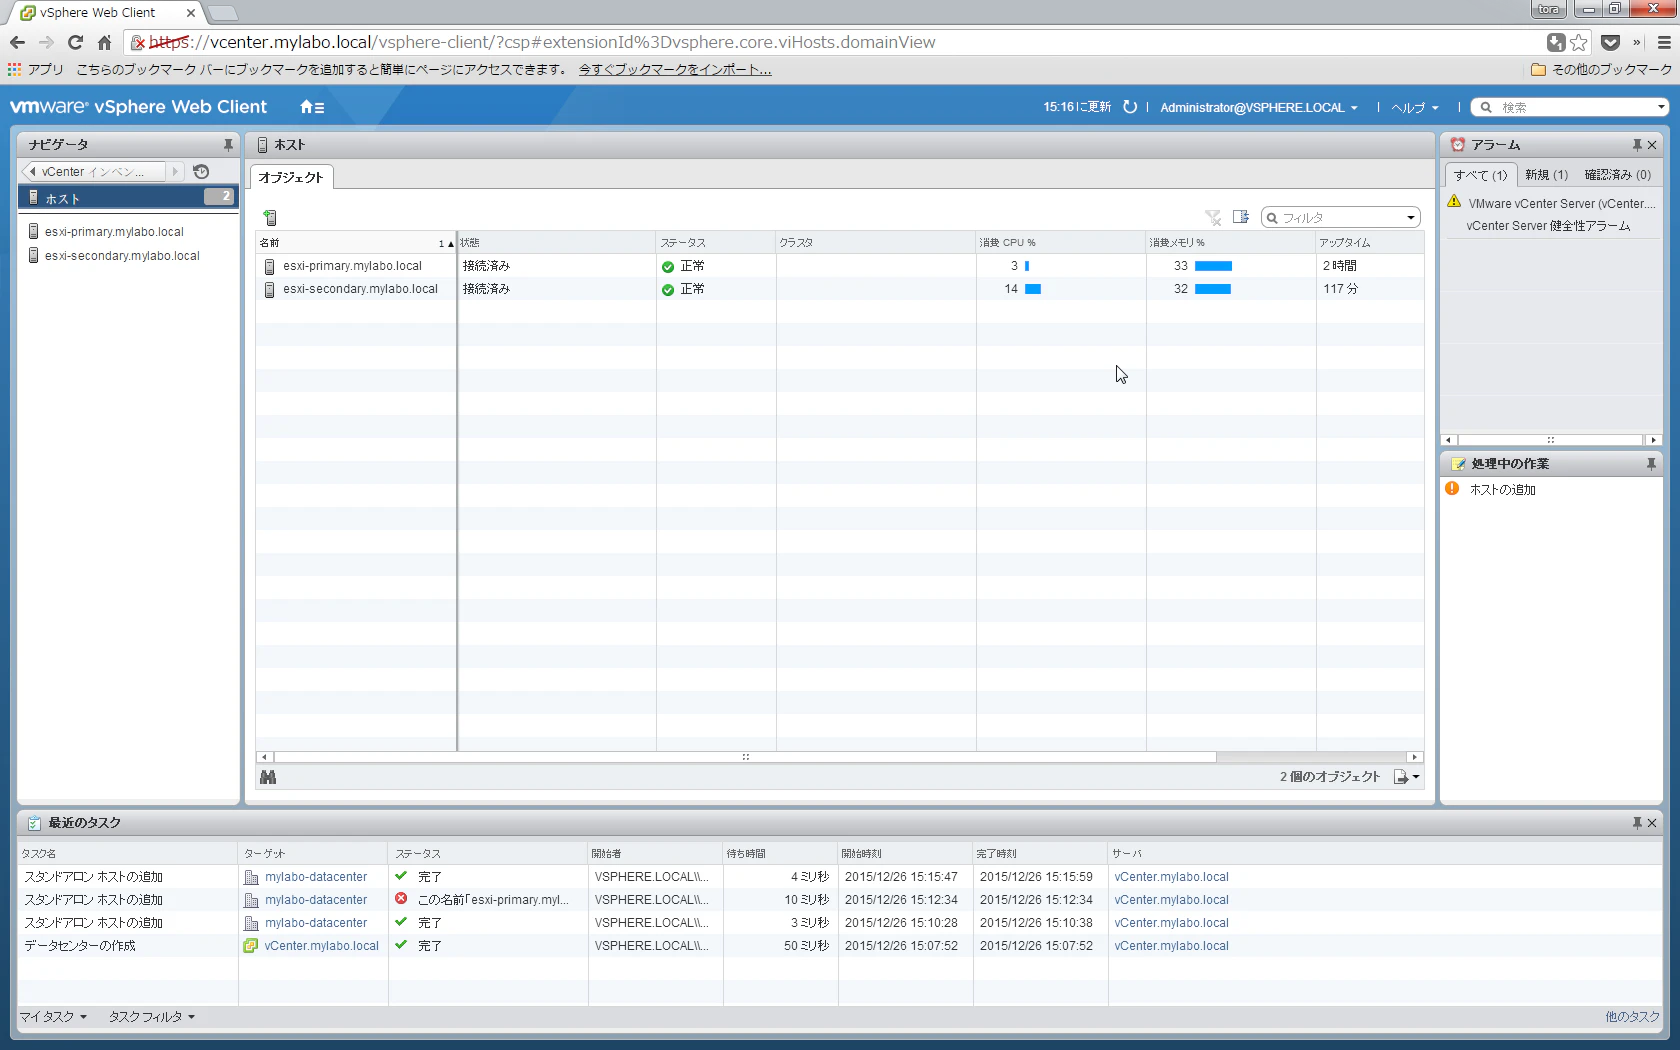Click the export list icon beside object count
1680x1050 pixels.
click(x=1401, y=777)
